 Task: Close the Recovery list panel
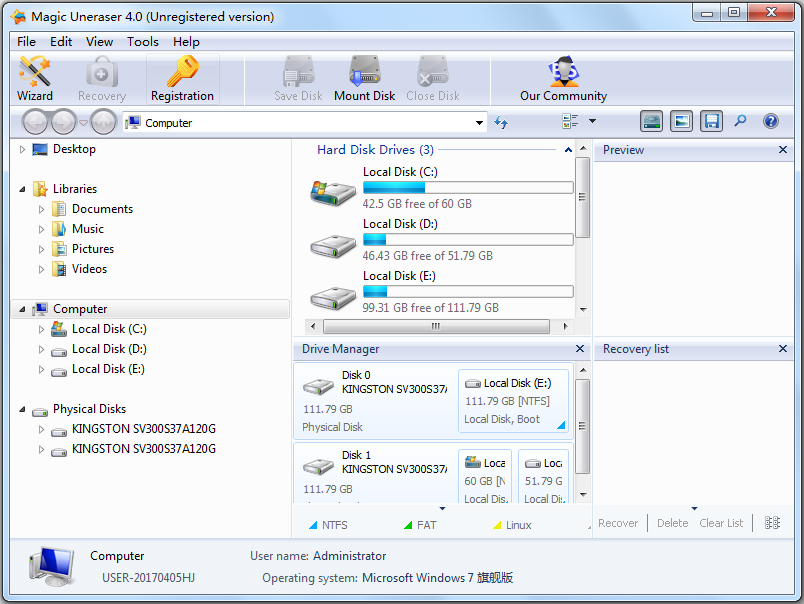coord(782,349)
